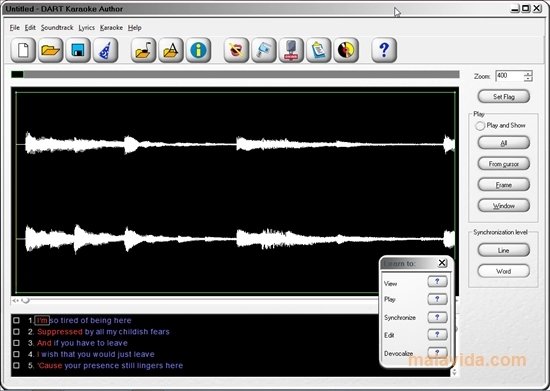Open a file with the folder icon
550x391 pixels.
point(51,50)
